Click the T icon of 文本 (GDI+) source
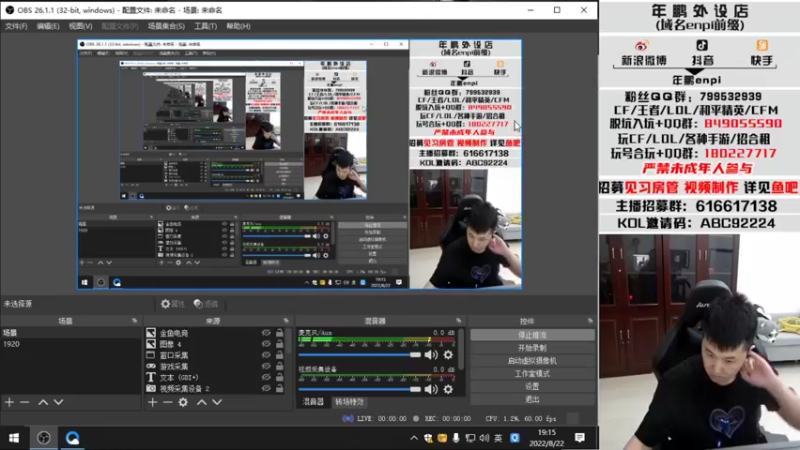 [151, 377]
